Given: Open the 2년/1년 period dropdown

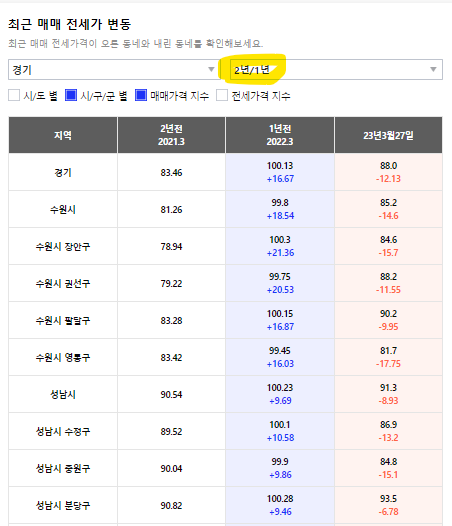Looking at the screenshot, I should tap(336, 70).
